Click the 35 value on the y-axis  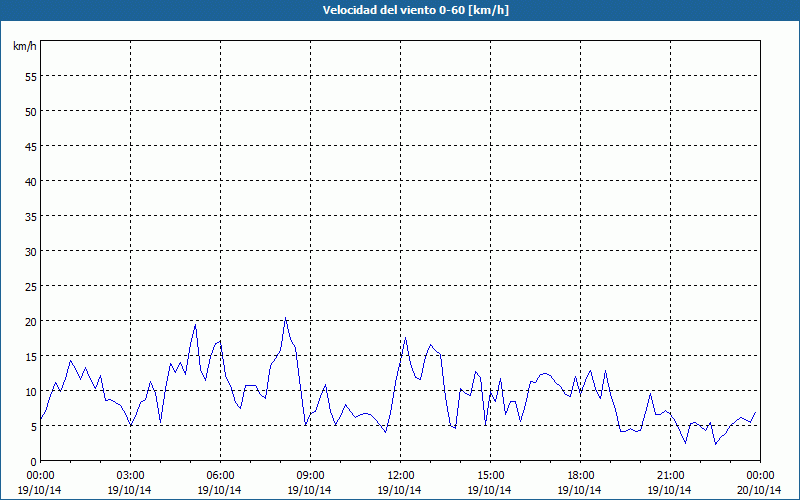tap(31, 216)
